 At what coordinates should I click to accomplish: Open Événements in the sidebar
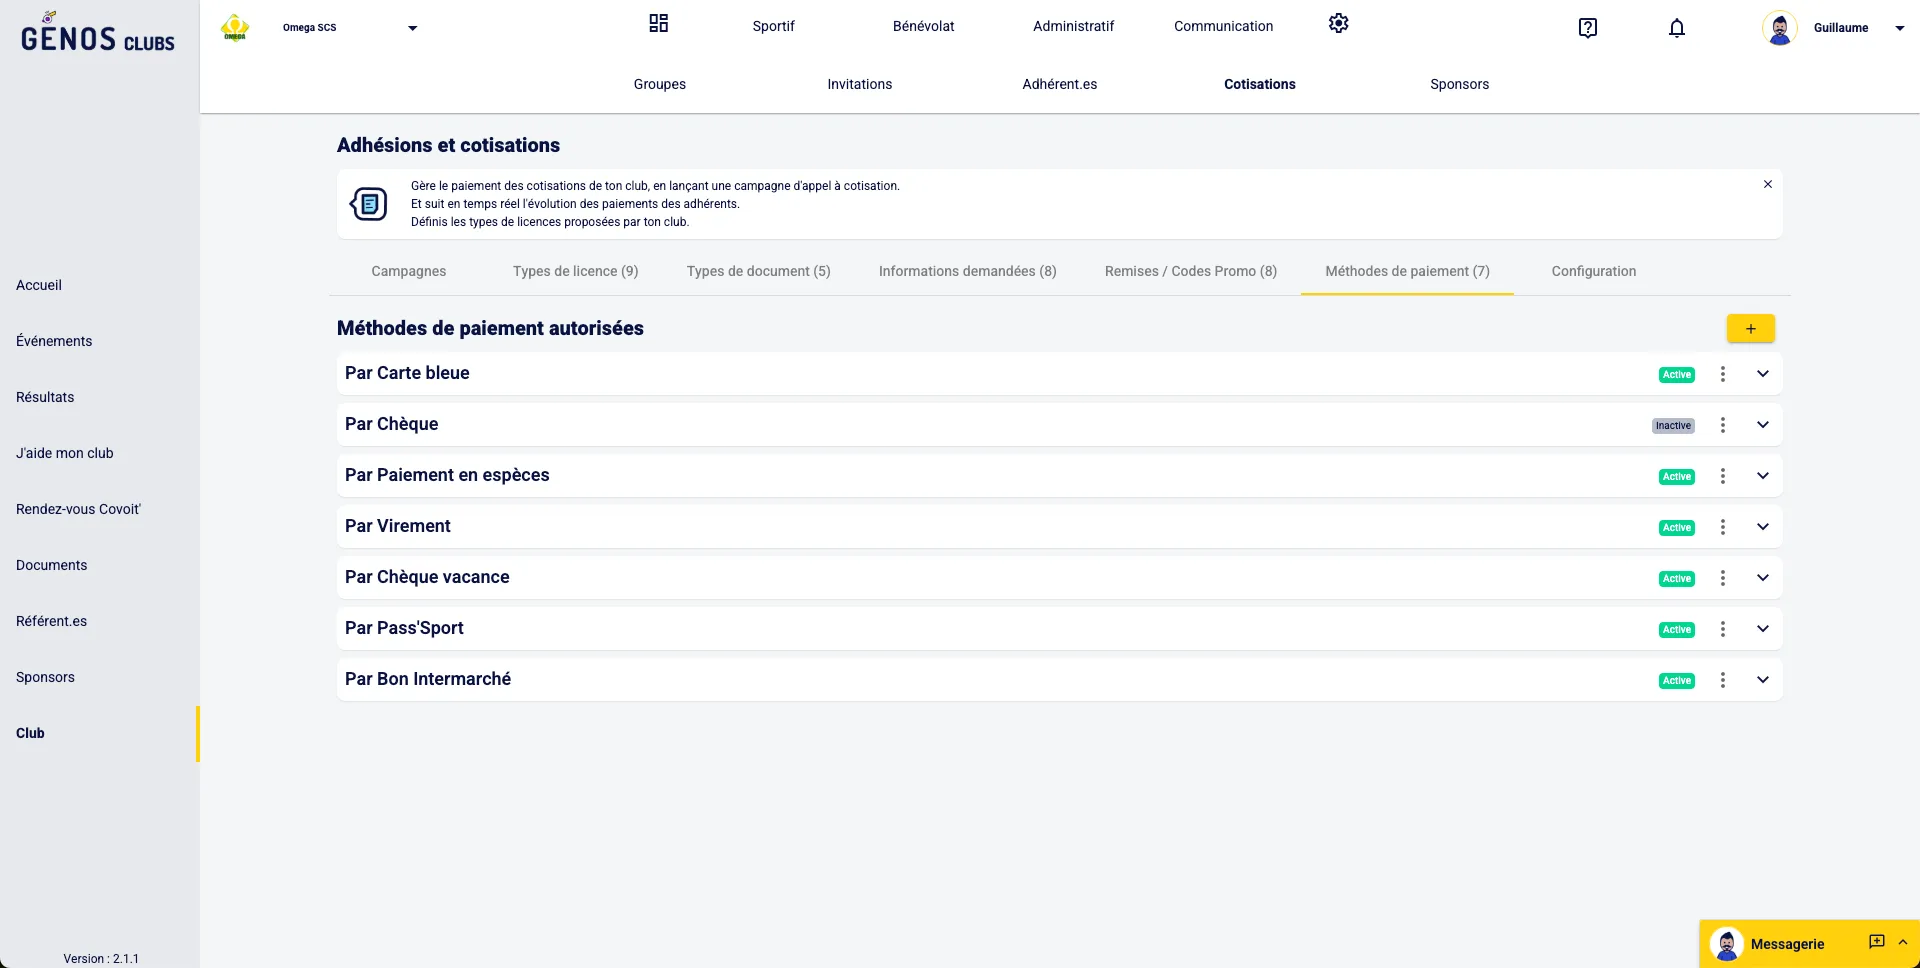(x=54, y=341)
